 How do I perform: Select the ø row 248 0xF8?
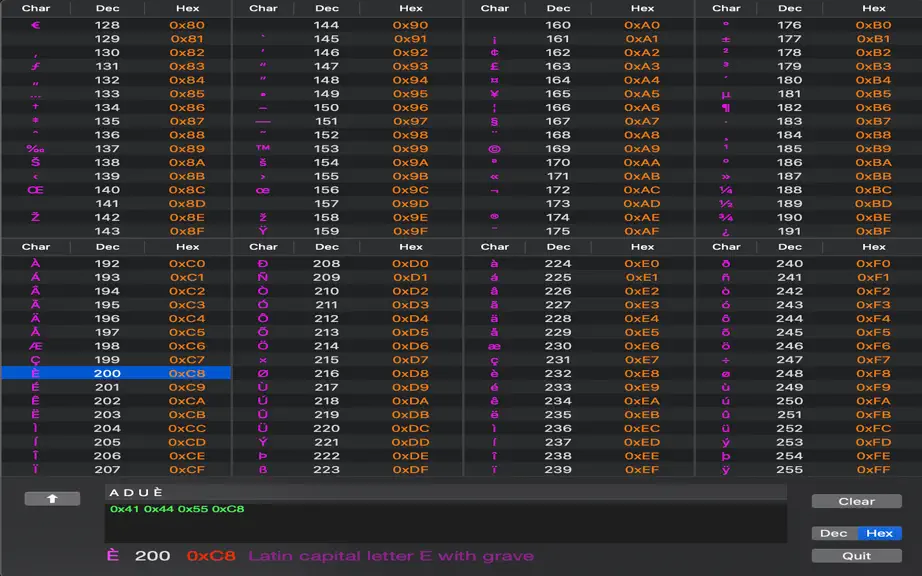click(809, 373)
